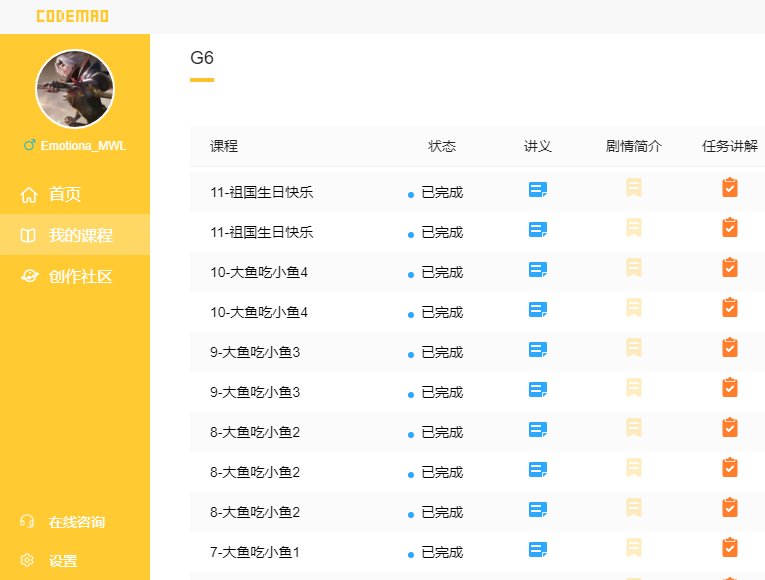Open story intro bookmark for 7-大鱼吃小鱼1

tap(634, 547)
